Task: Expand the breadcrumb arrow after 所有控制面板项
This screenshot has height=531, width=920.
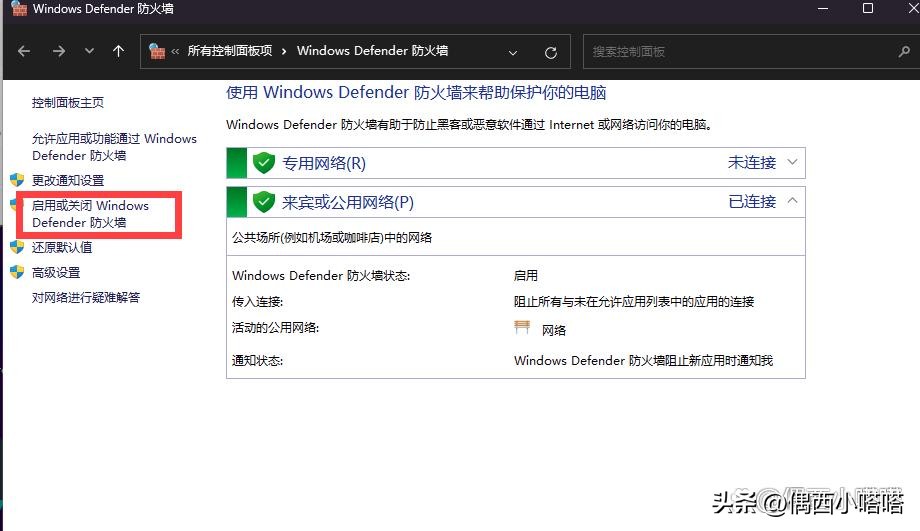Action: (x=284, y=52)
